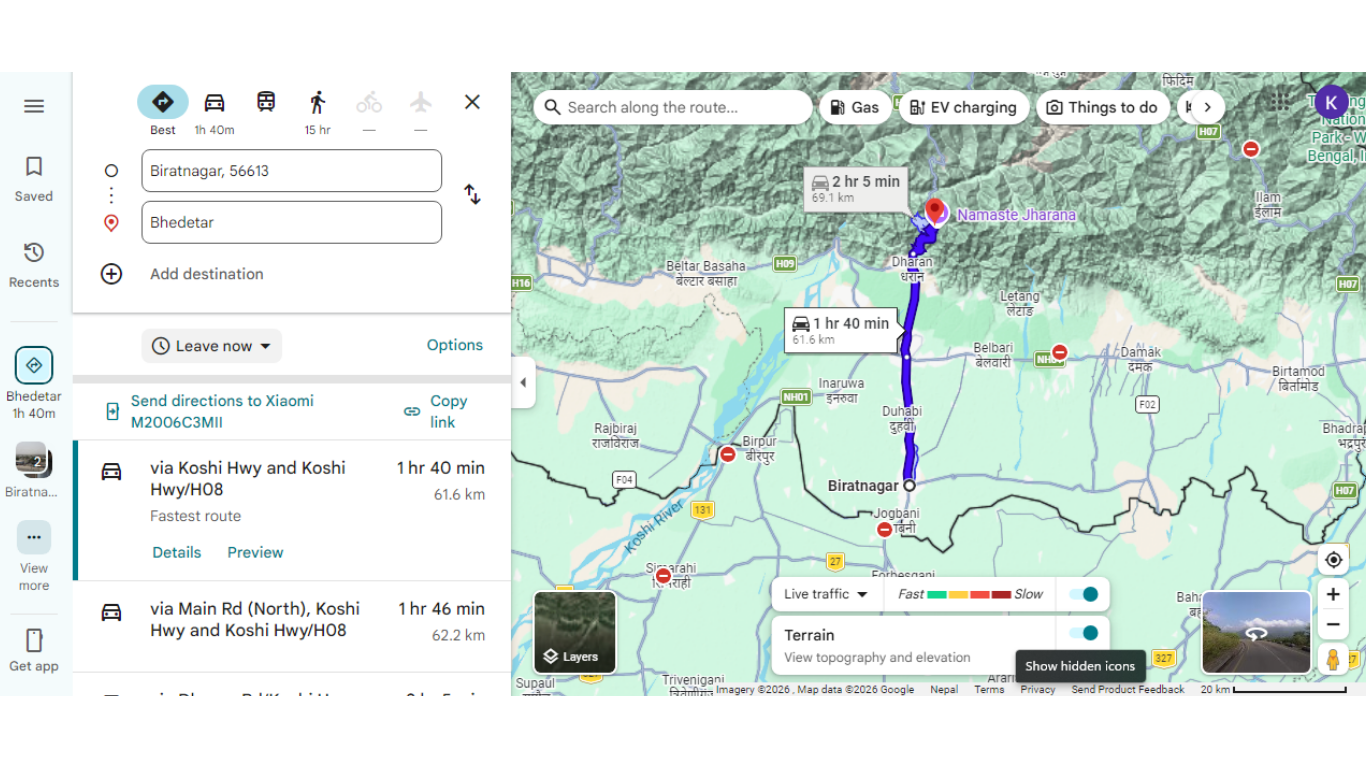Click the Namaste Jharana map label

(x=1016, y=215)
